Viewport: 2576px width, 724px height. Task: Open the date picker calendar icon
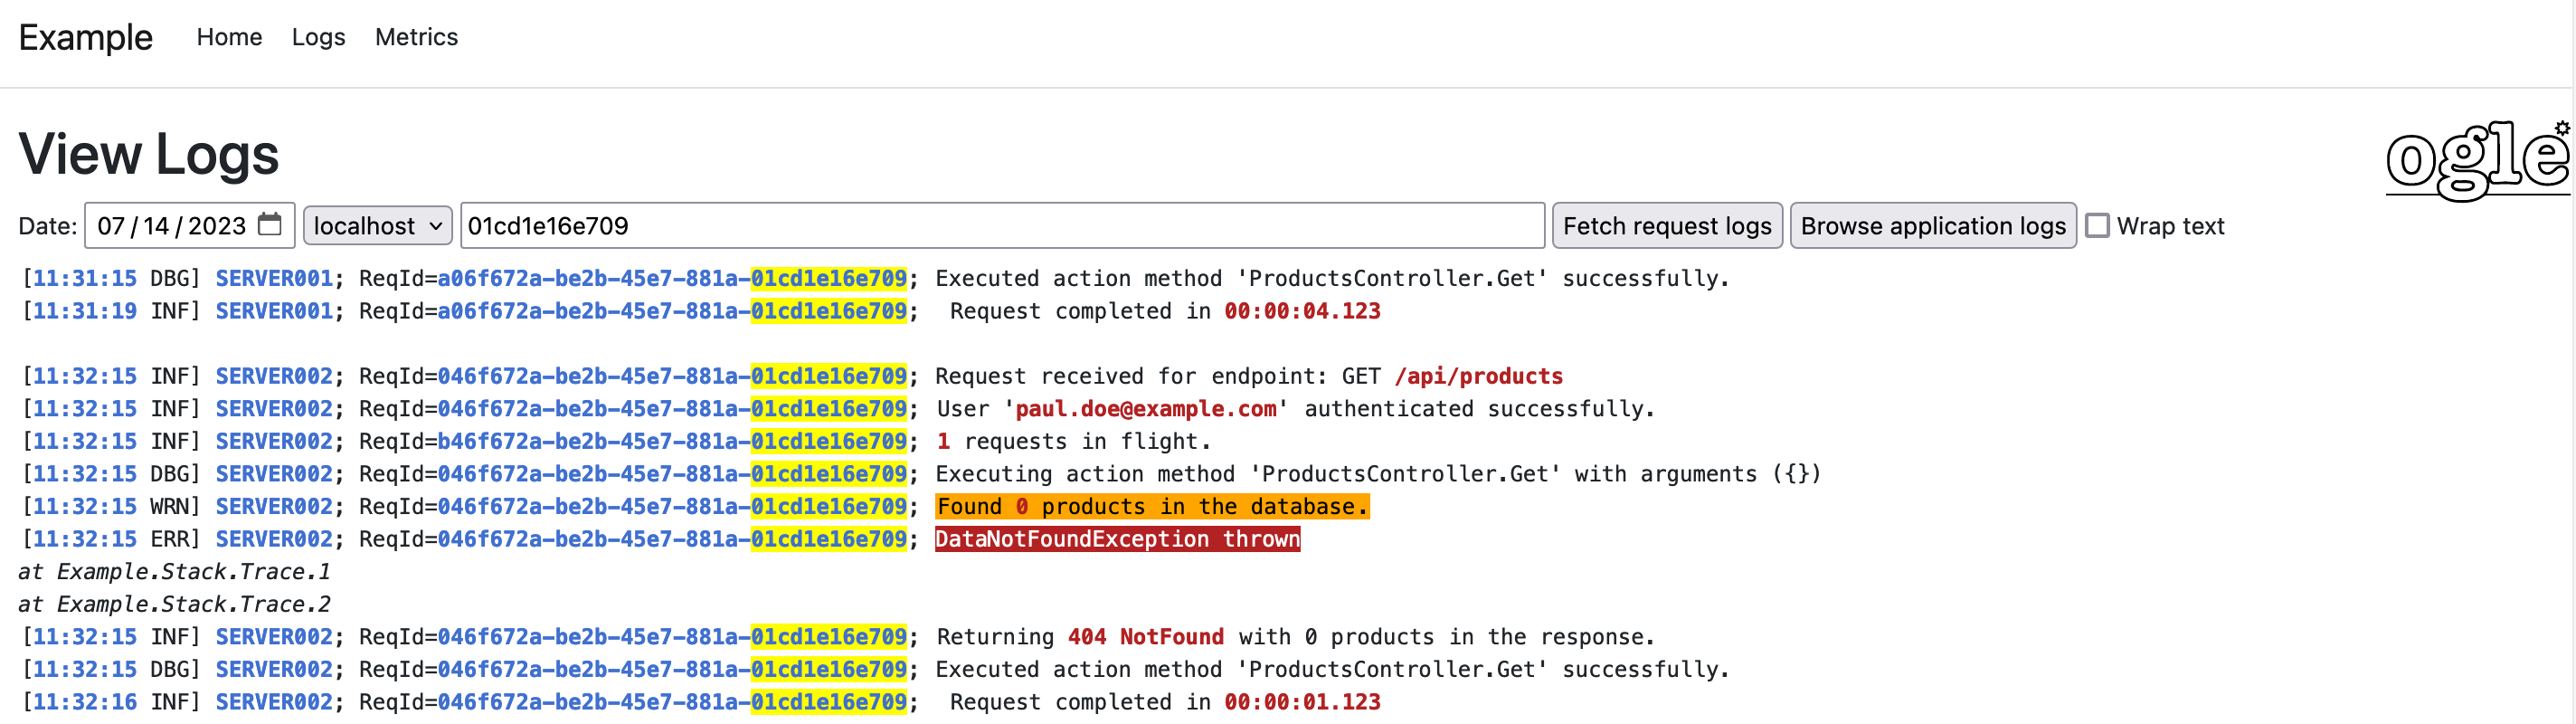coord(270,225)
